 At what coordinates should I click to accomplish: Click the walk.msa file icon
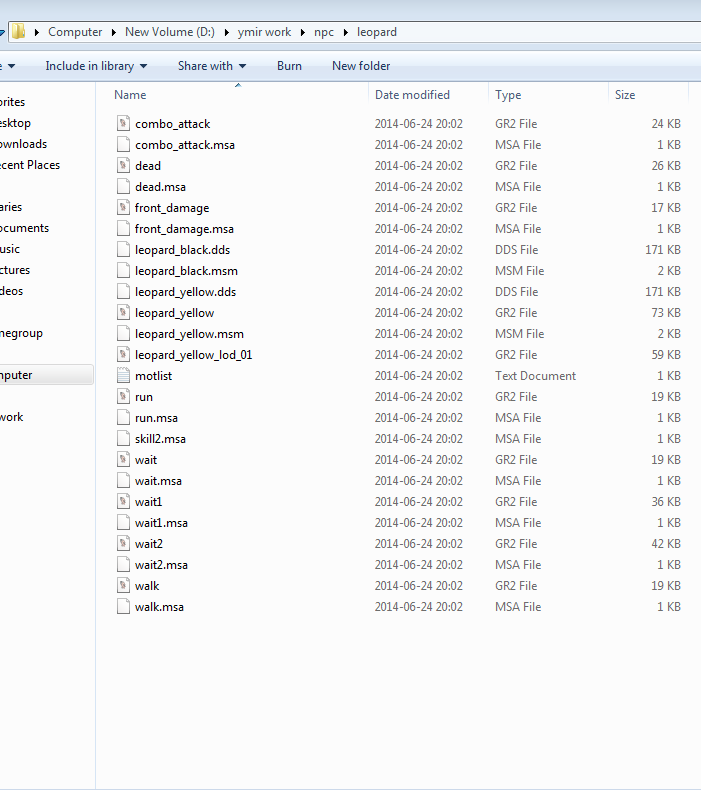pyautogui.click(x=123, y=607)
